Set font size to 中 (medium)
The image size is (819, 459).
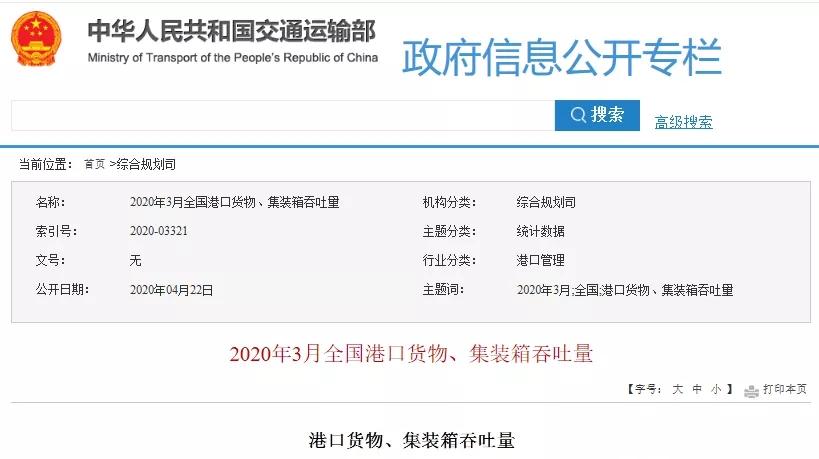[x=697, y=389]
